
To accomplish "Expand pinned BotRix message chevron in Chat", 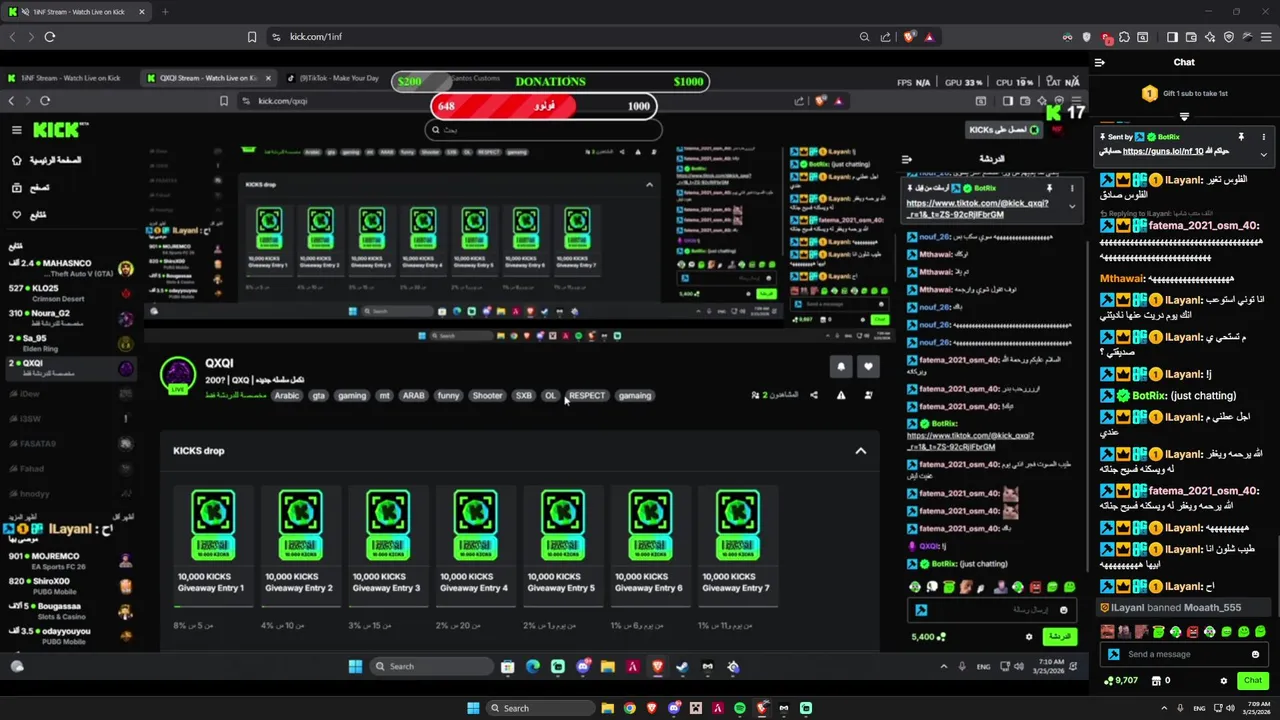I will 1264,154.
